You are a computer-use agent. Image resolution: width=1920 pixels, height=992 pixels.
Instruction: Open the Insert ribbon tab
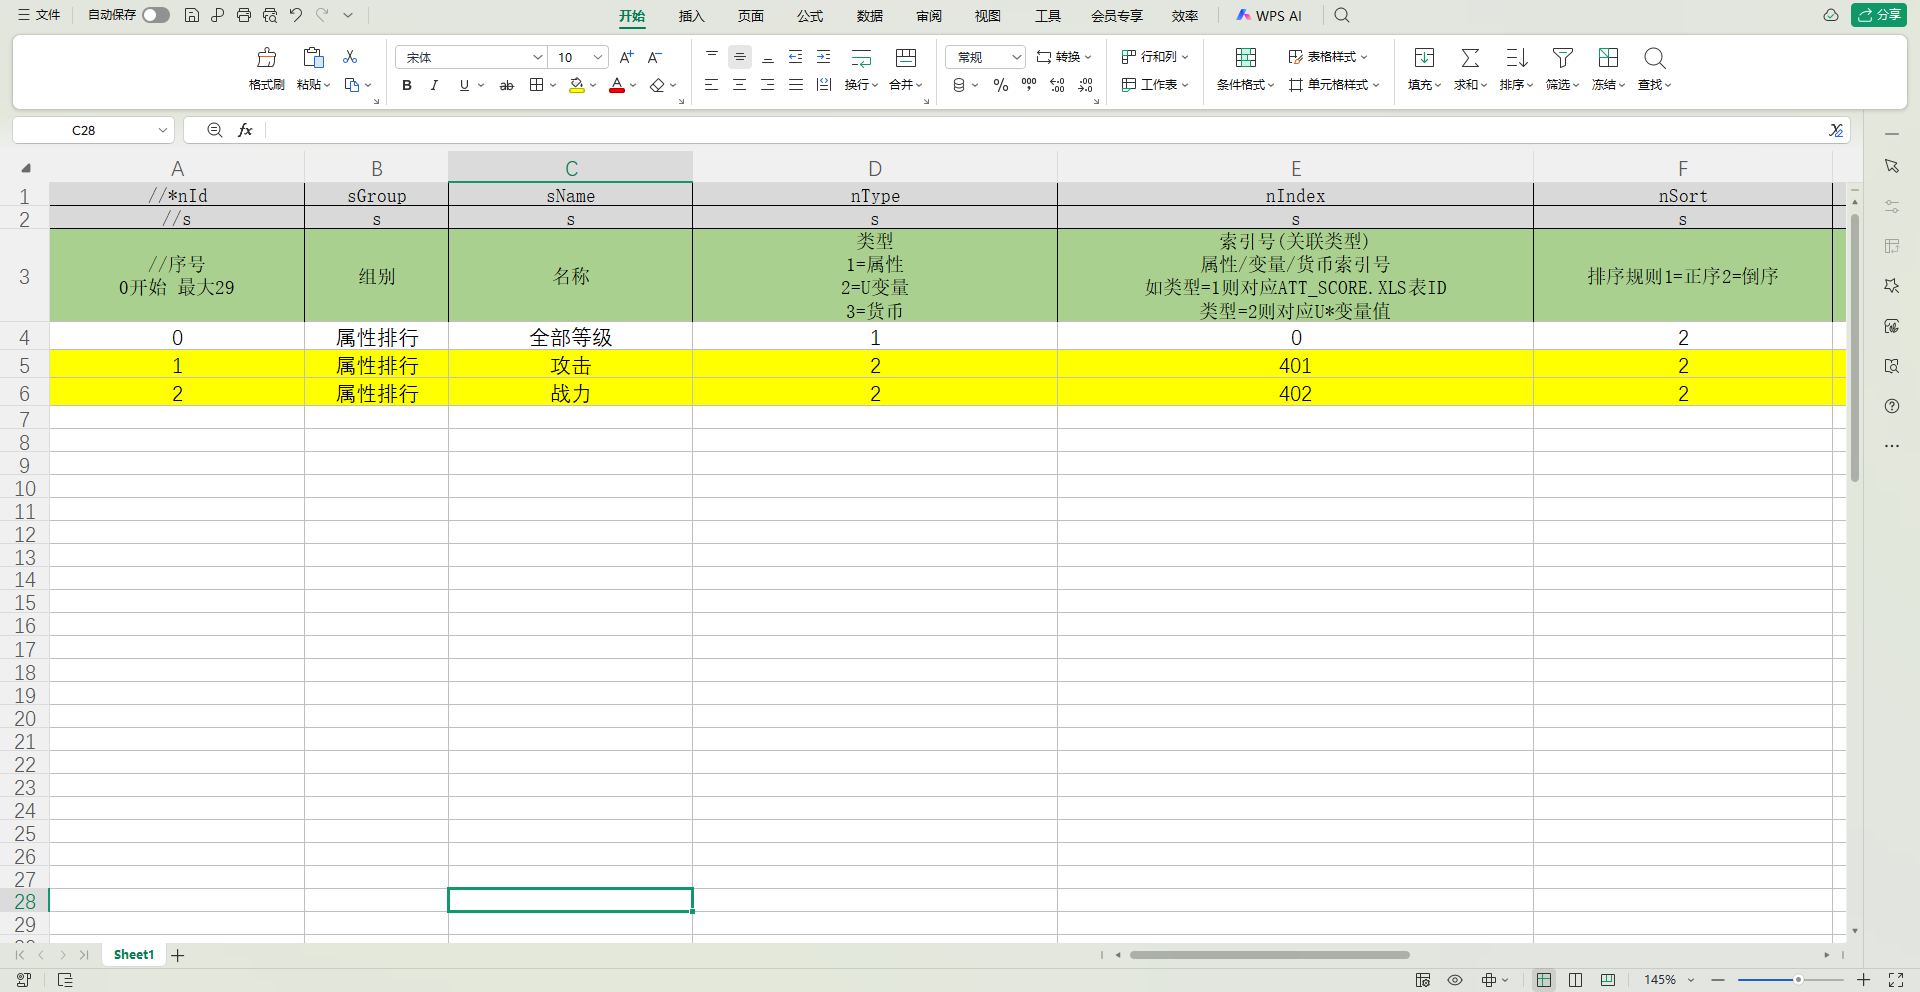[691, 16]
